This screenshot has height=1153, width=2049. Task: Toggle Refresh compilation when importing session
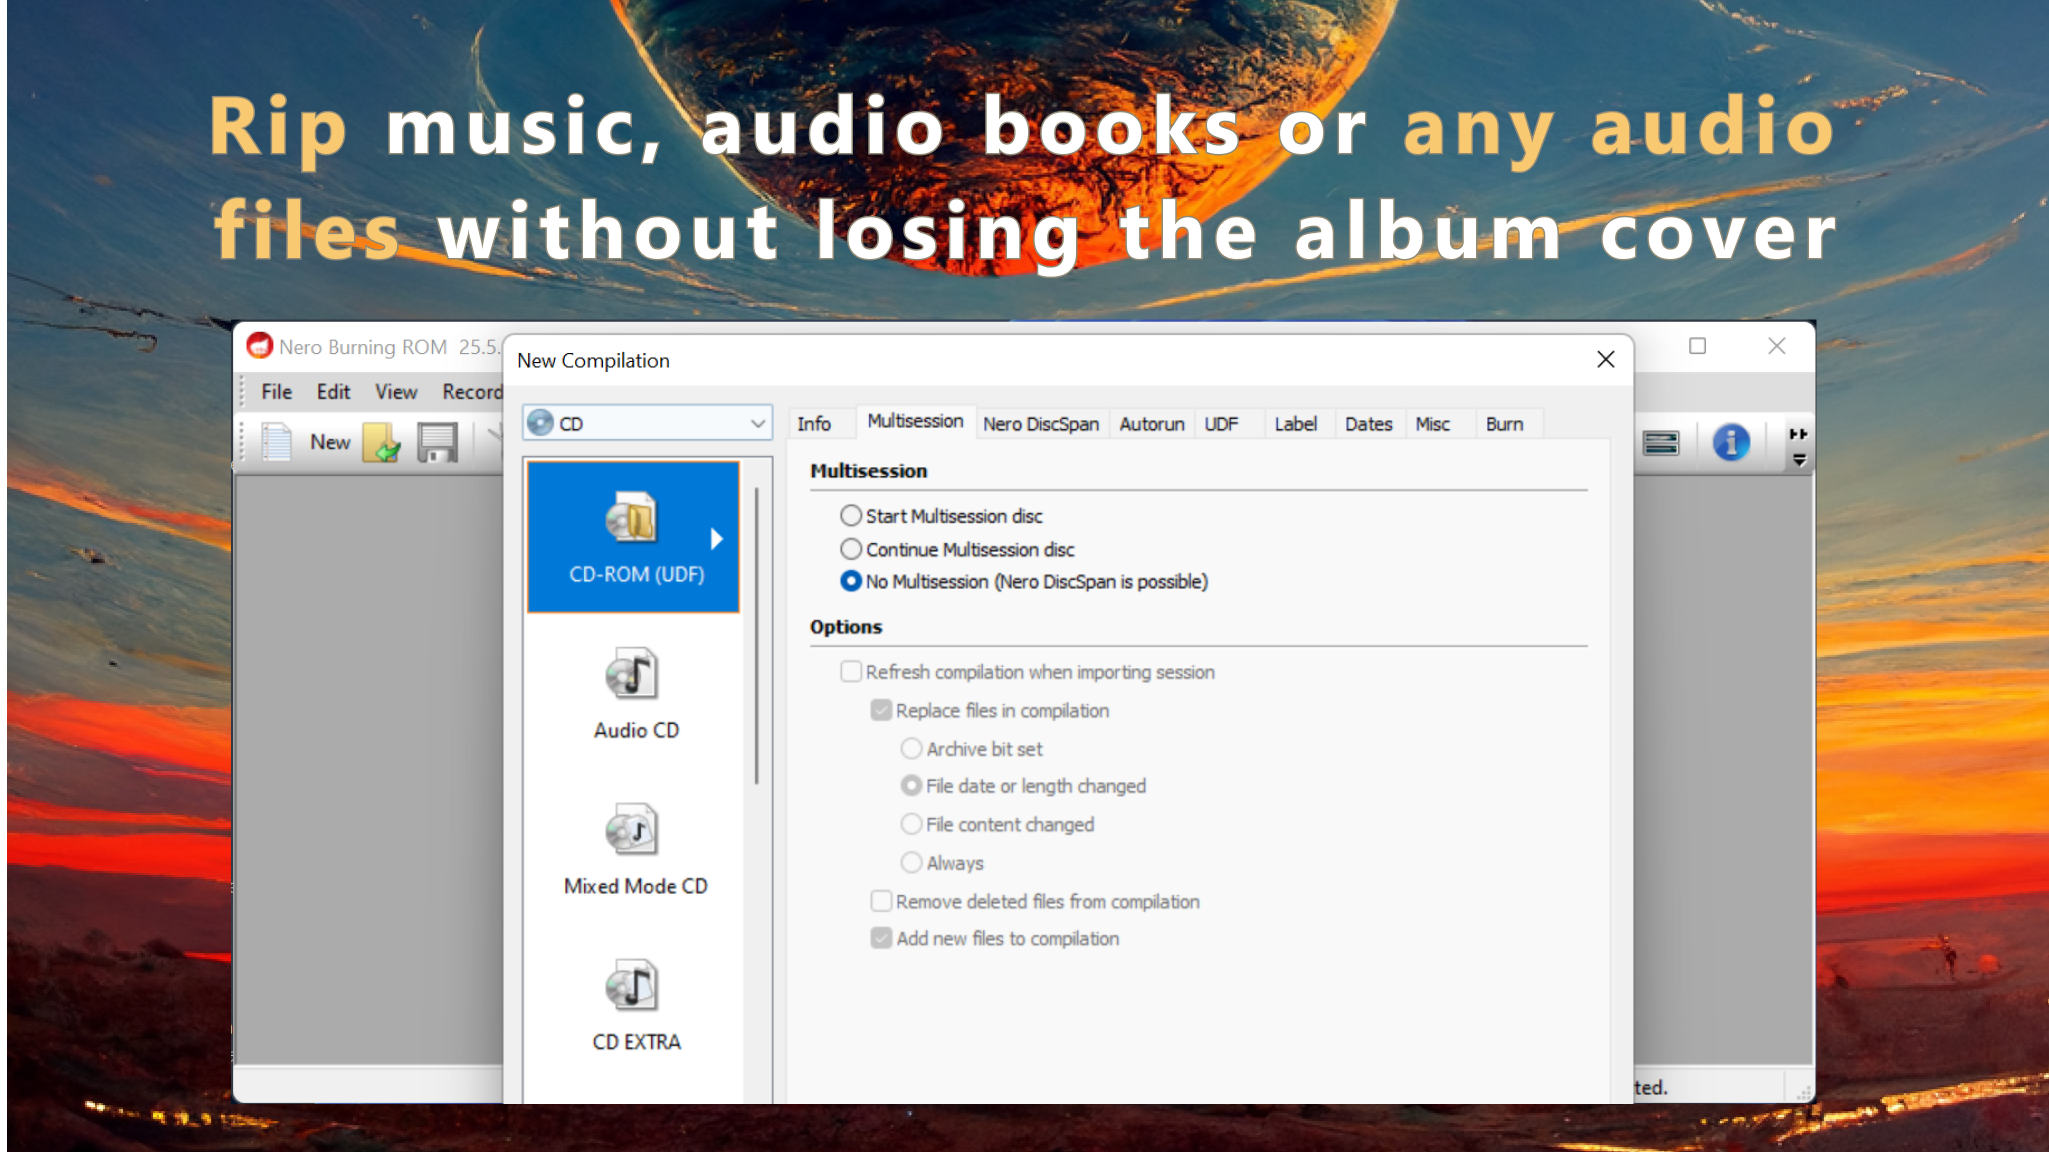coord(851,672)
